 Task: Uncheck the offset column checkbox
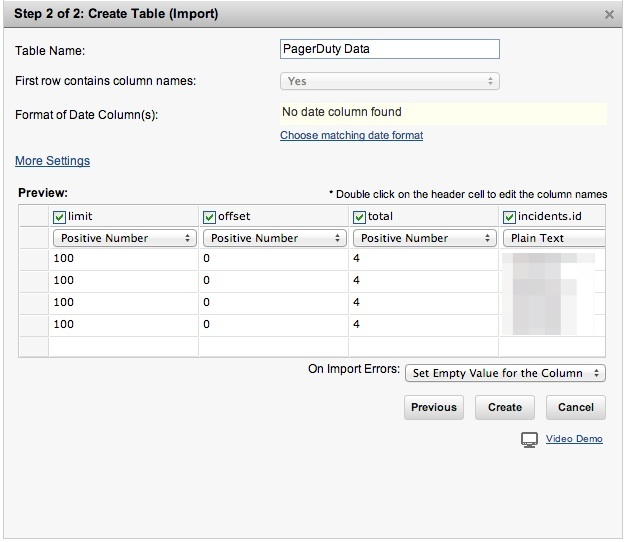pos(209,217)
